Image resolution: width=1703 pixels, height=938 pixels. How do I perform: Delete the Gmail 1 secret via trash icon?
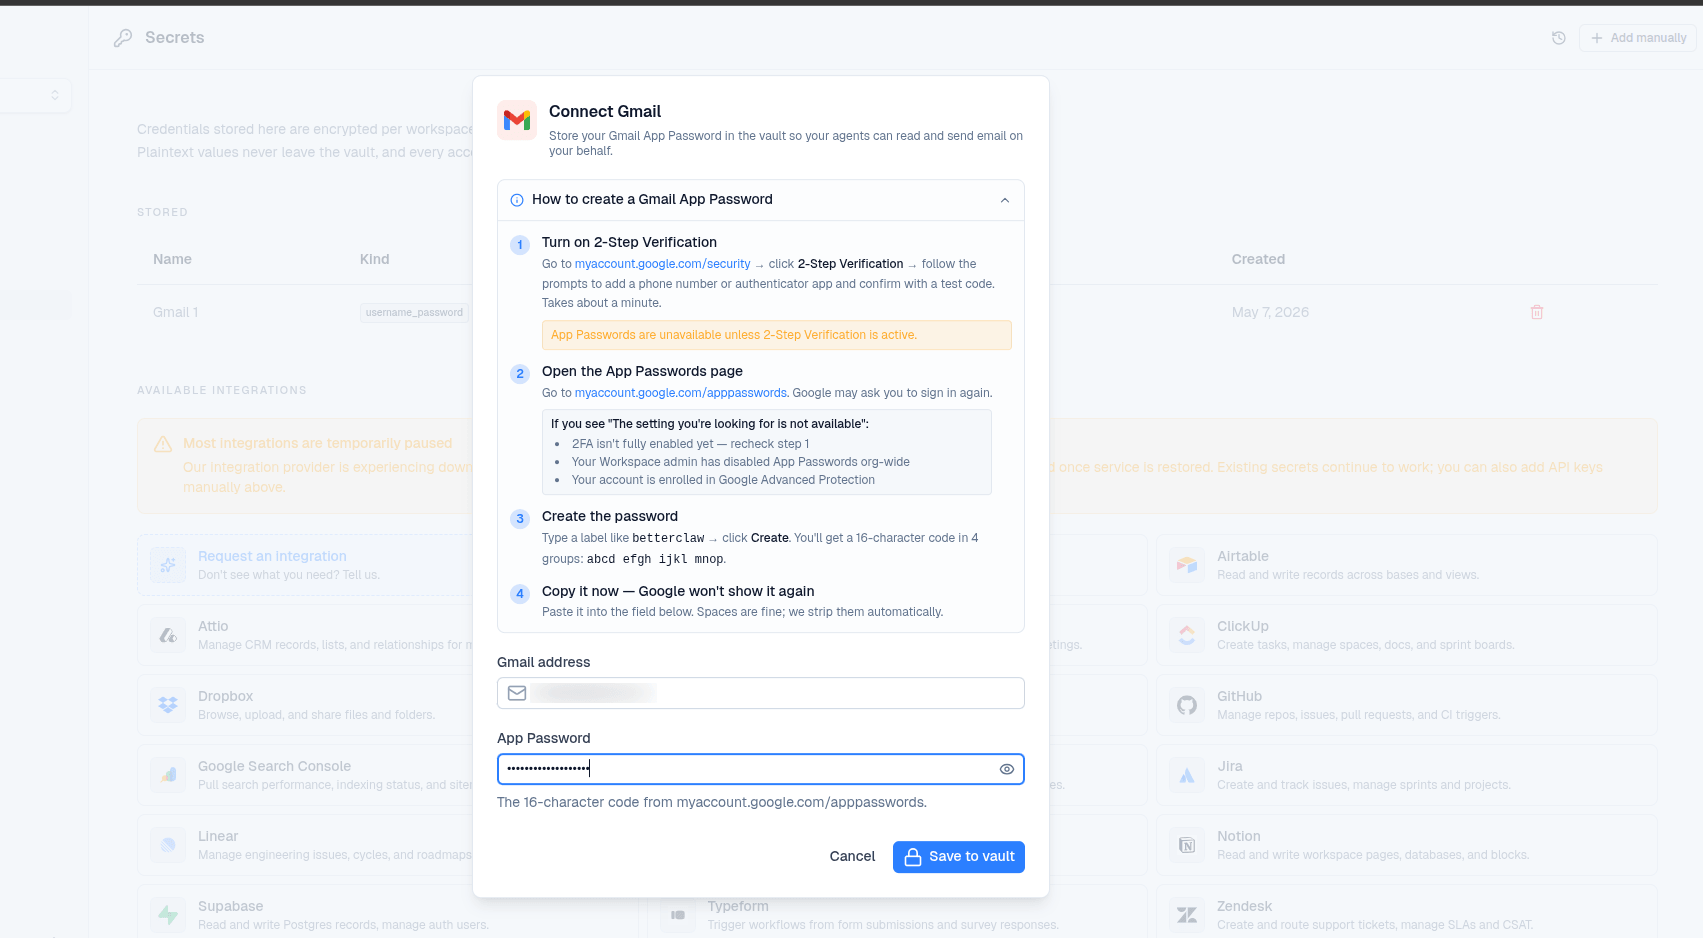click(1537, 312)
